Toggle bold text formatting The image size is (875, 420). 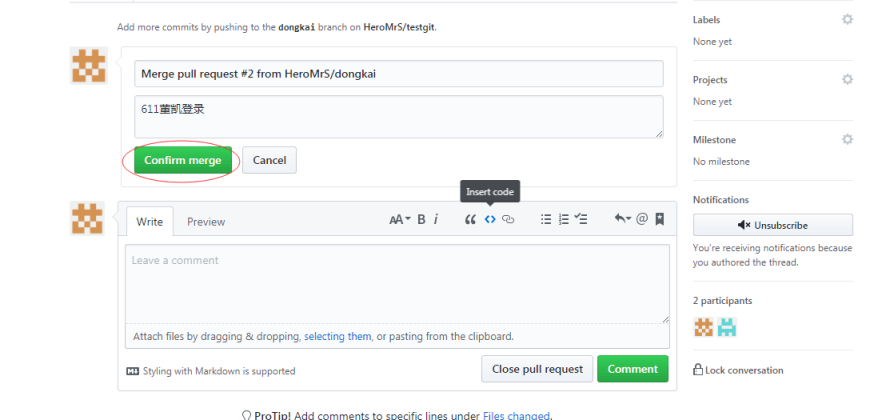(421, 219)
